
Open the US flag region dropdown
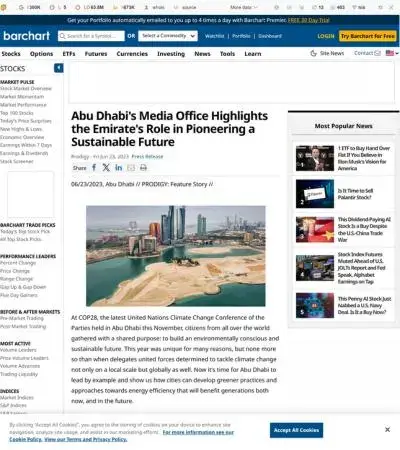(392, 53)
